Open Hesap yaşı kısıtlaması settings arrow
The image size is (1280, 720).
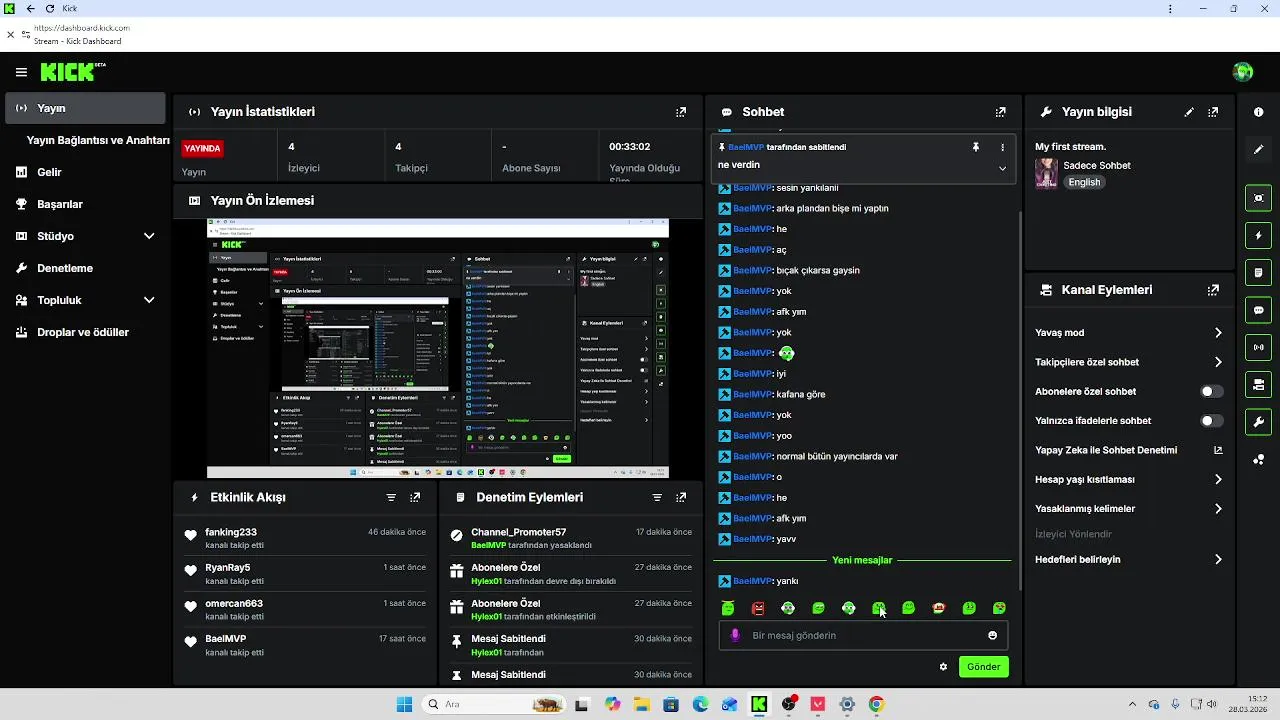1218,479
